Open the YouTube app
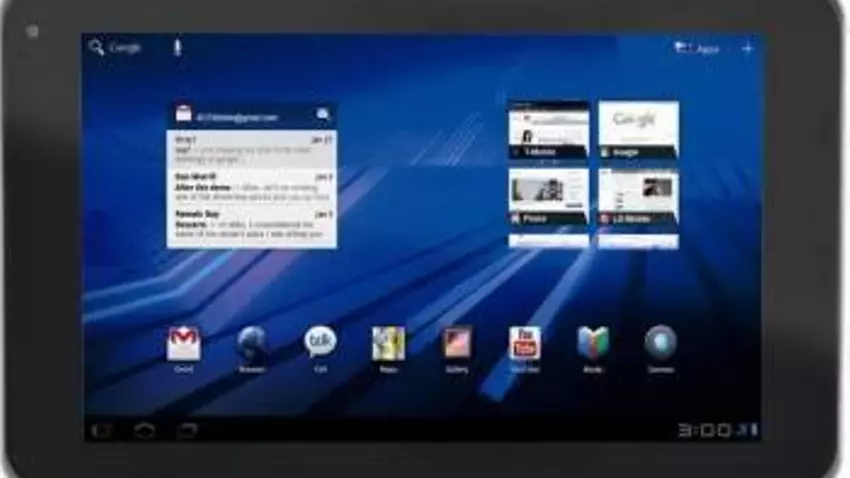850x478 pixels. (x=525, y=343)
